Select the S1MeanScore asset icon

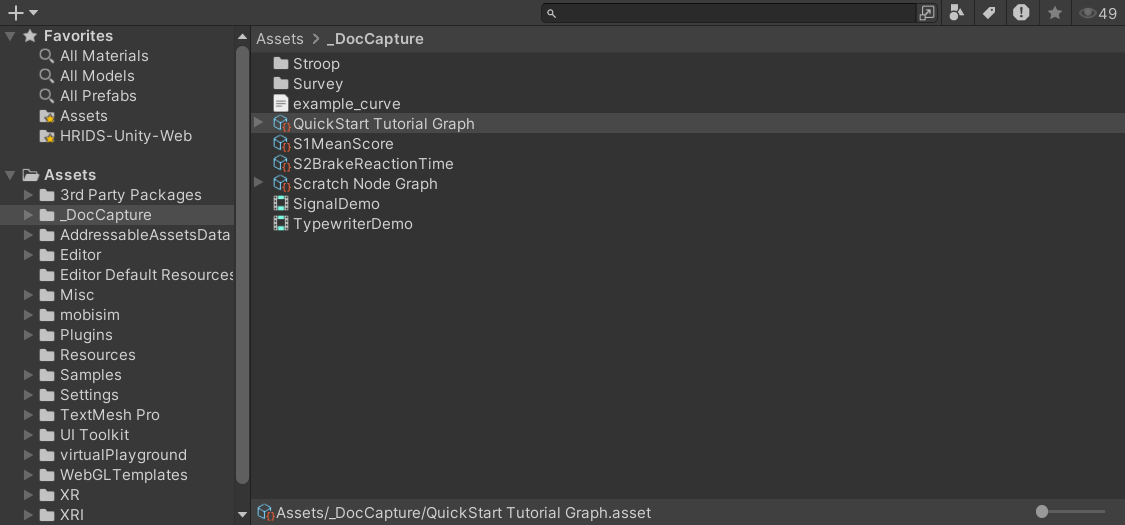tap(282, 144)
